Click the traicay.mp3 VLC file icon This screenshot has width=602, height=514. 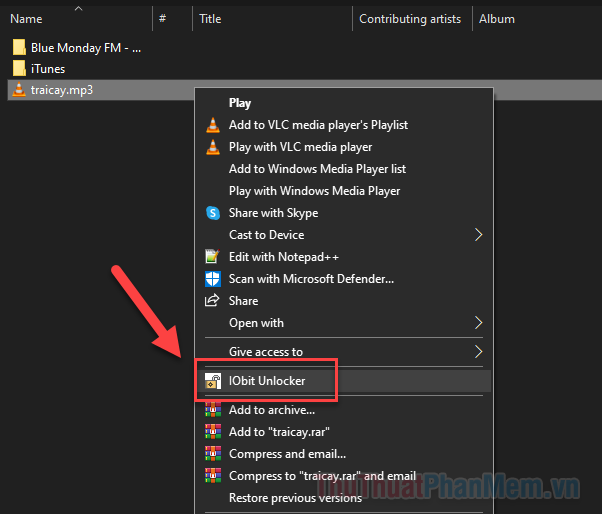(x=19, y=90)
